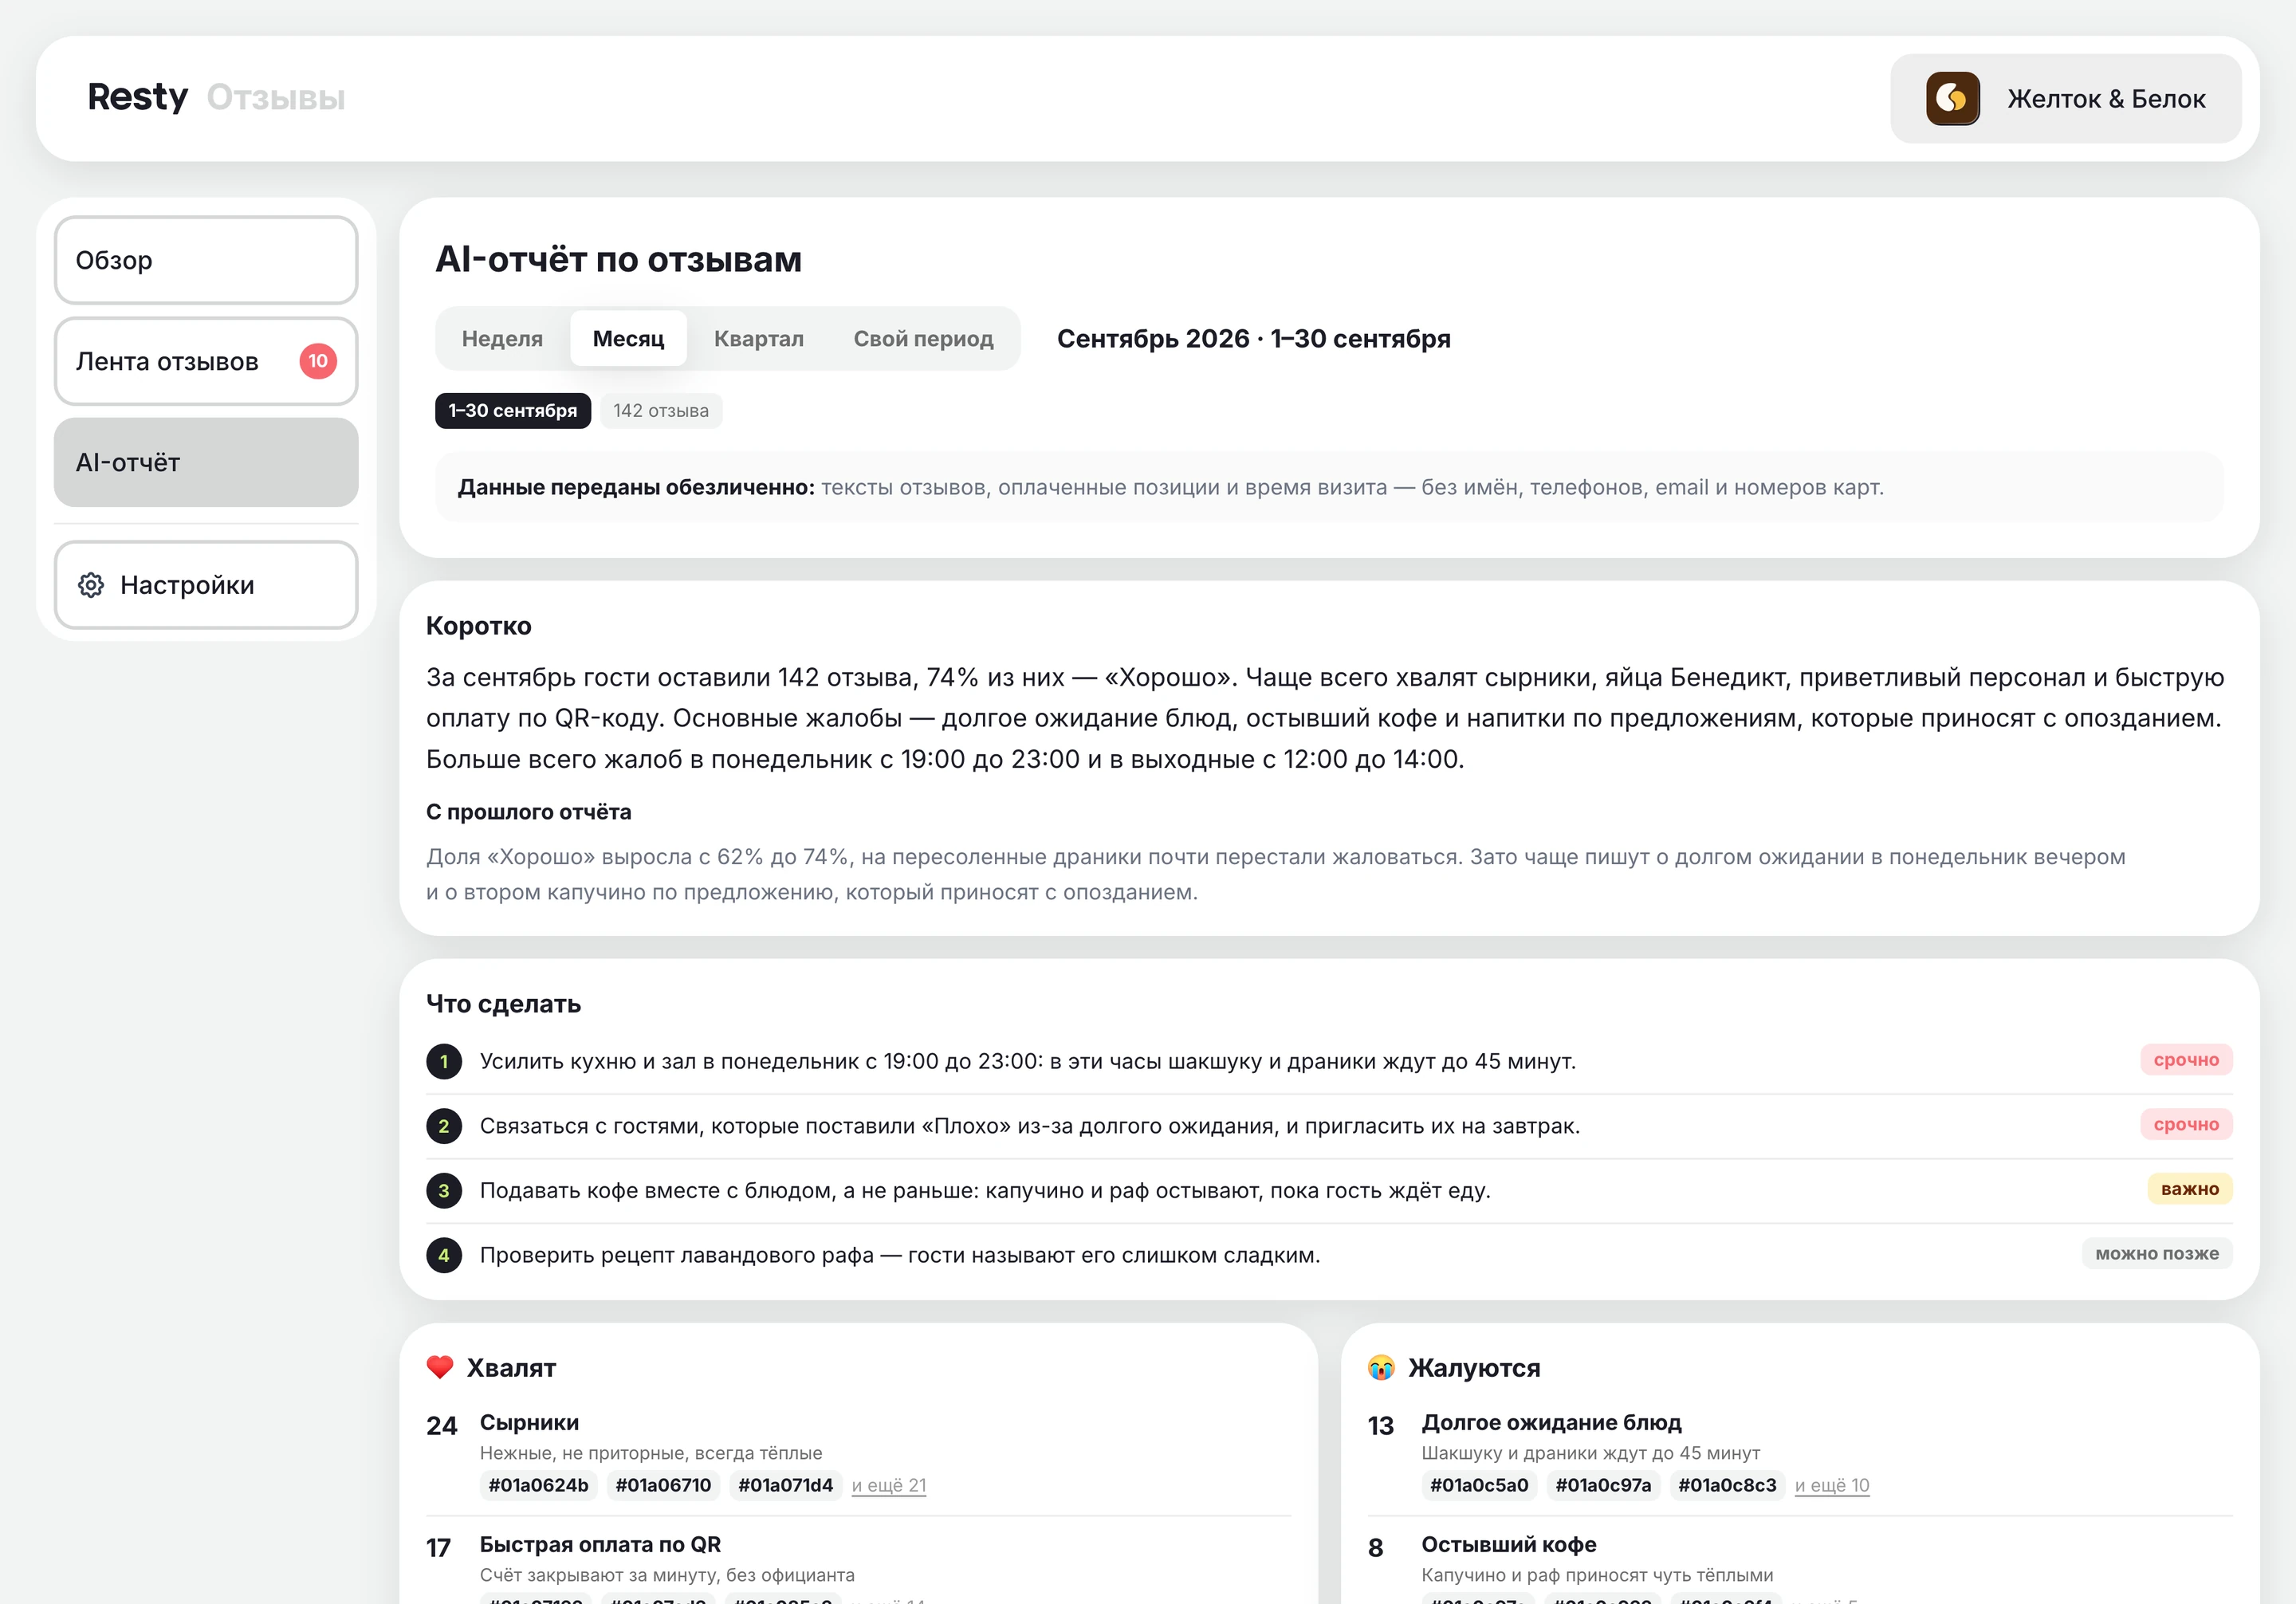Image resolution: width=2296 pixels, height=1604 pixels.
Task: Select the Месяц period tab
Action: coord(628,338)
